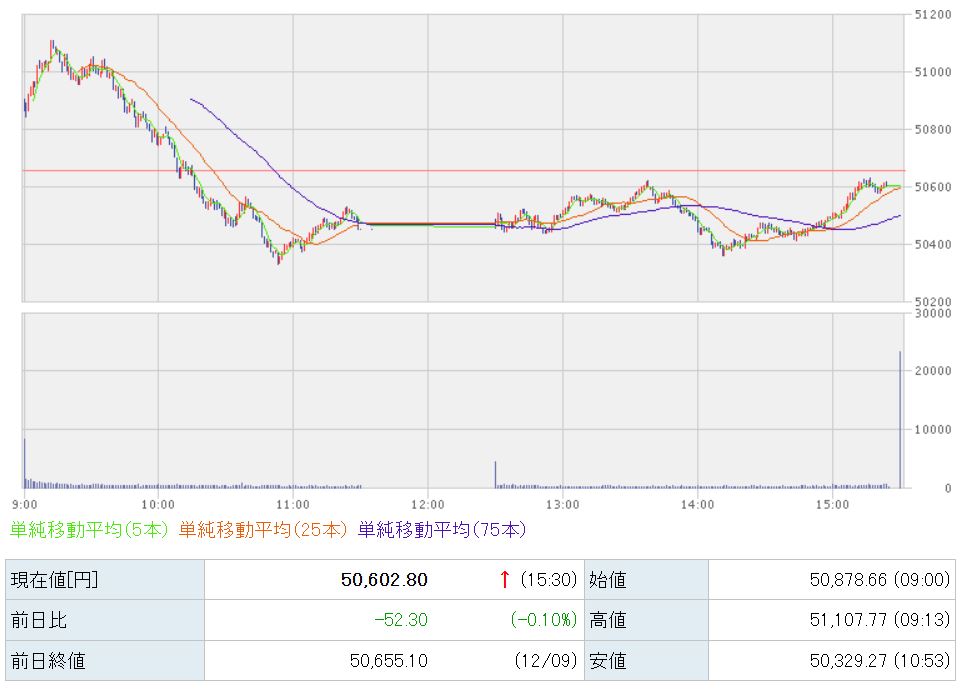967x689 pixels.
Task: Select the green 5-period moving average legend
Action: (91, 530)
